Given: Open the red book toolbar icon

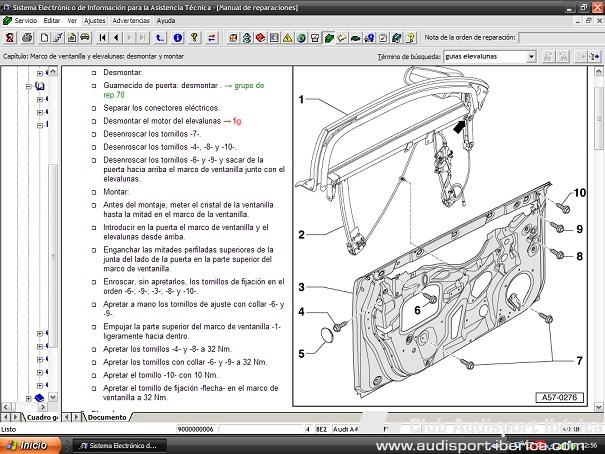Looking at the screenshot, I should point(260,37).
